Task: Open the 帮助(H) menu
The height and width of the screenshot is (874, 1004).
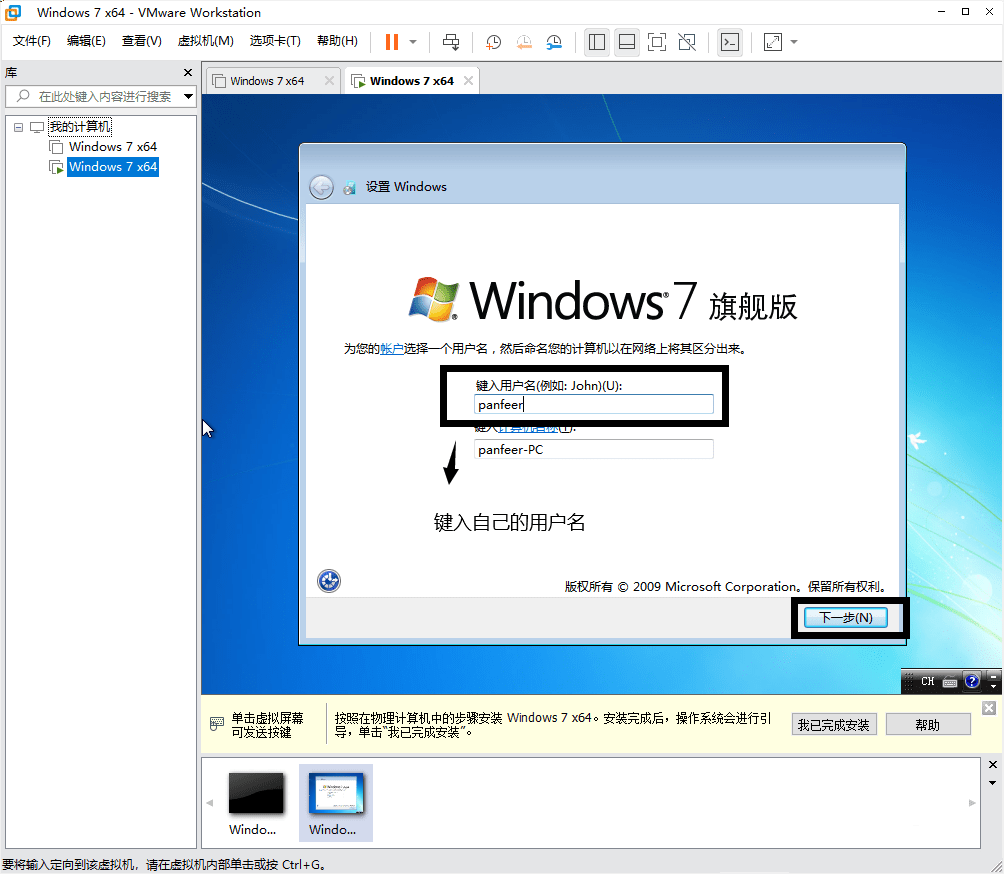Action: (337, 41)
